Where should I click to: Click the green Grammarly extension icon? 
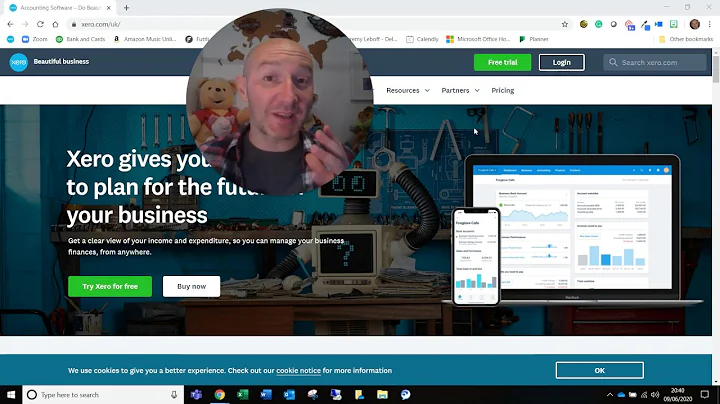tap(598, 24)
